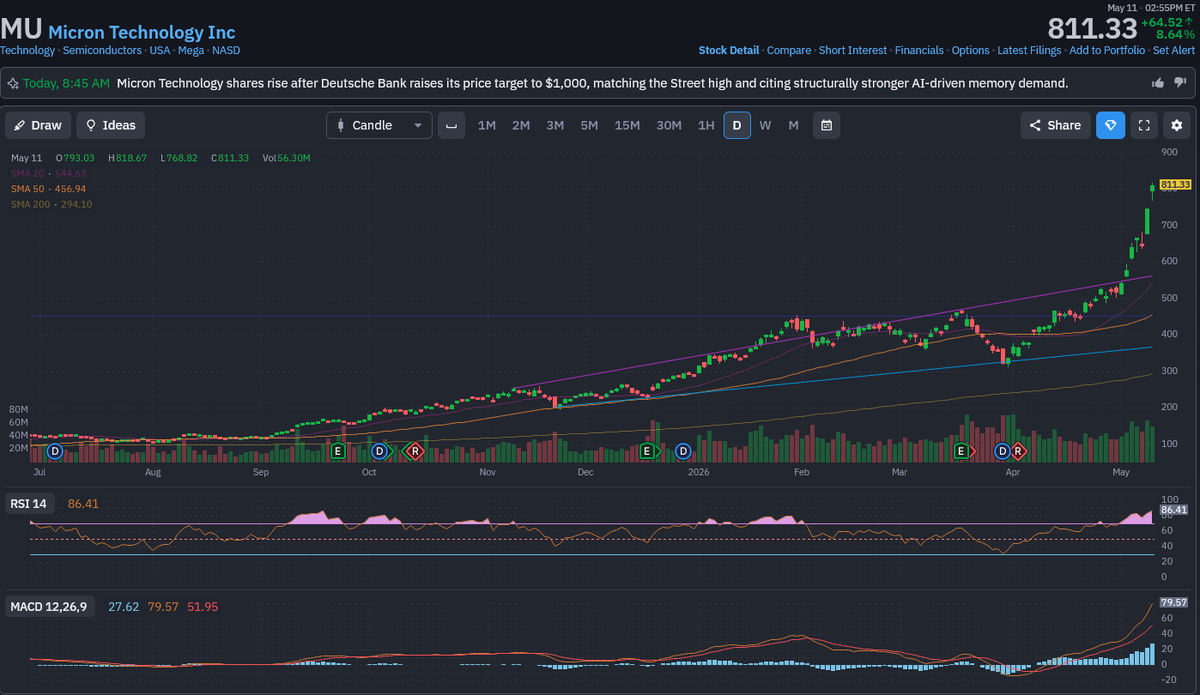This screenshot has width=1200, height=695.
Task: Select the 15M timeframe
Action: (x=627, y=125)
